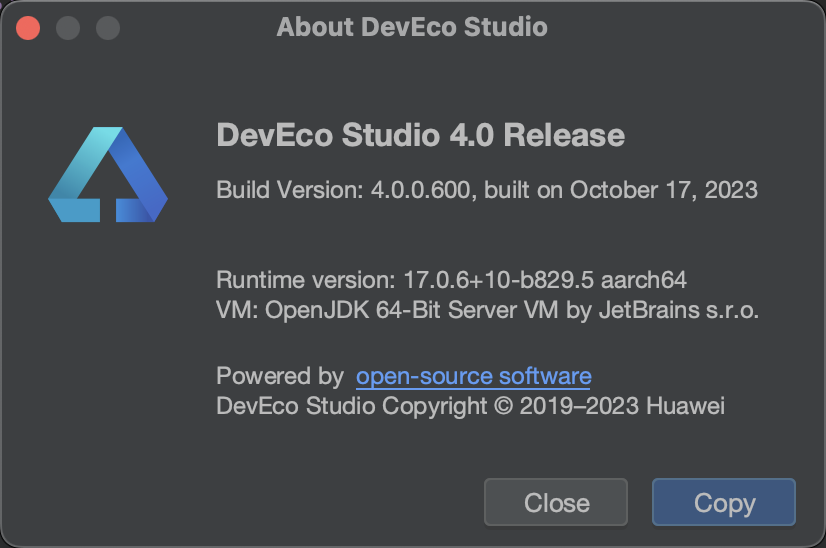
Task: Click the JetBrains s.r.o. vendor text
Action: tap(676, 310)
